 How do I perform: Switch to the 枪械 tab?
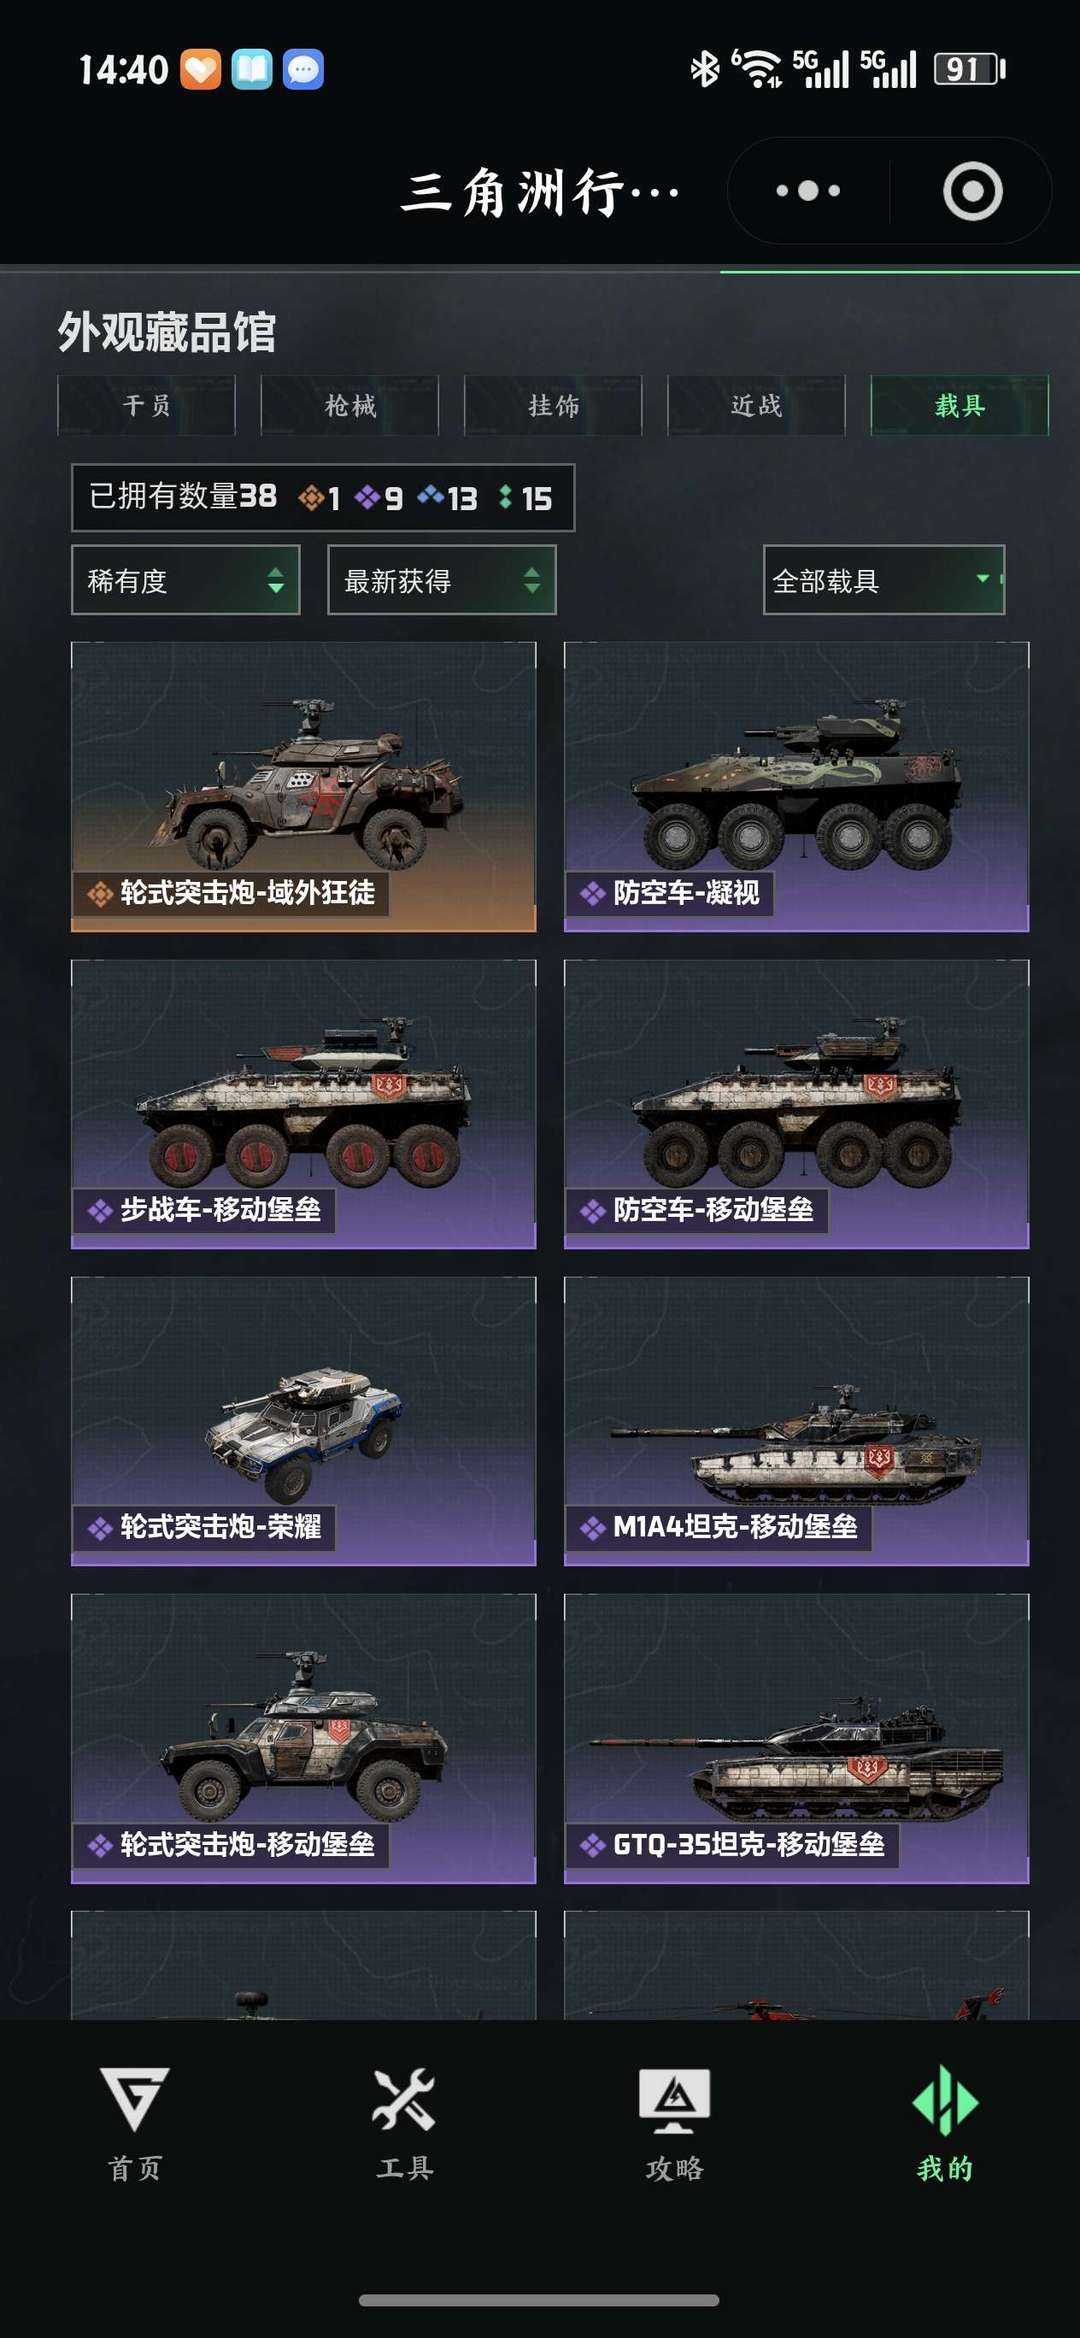tap(350, 405)
